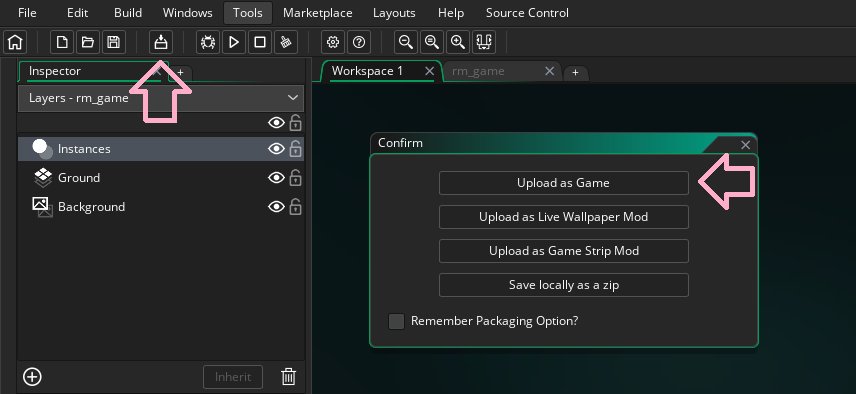Click the Ground tile layer icon
This screenshot has width=856, height=394.
pos(43,178)
